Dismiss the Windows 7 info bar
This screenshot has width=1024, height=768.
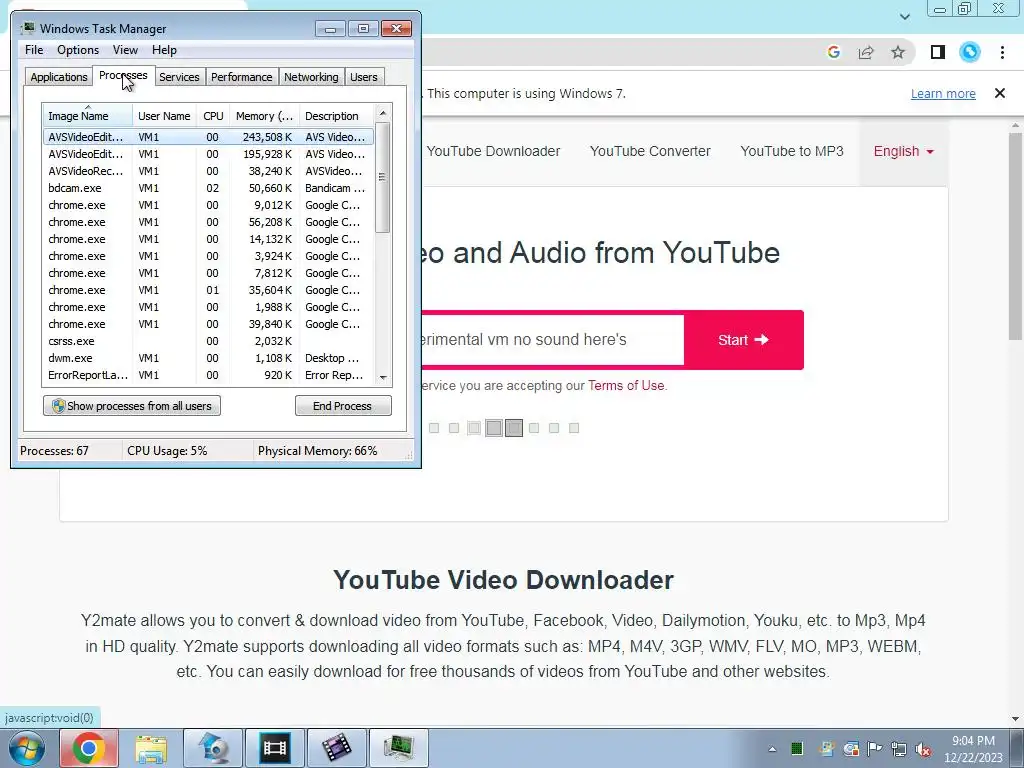coord(1000,93)
